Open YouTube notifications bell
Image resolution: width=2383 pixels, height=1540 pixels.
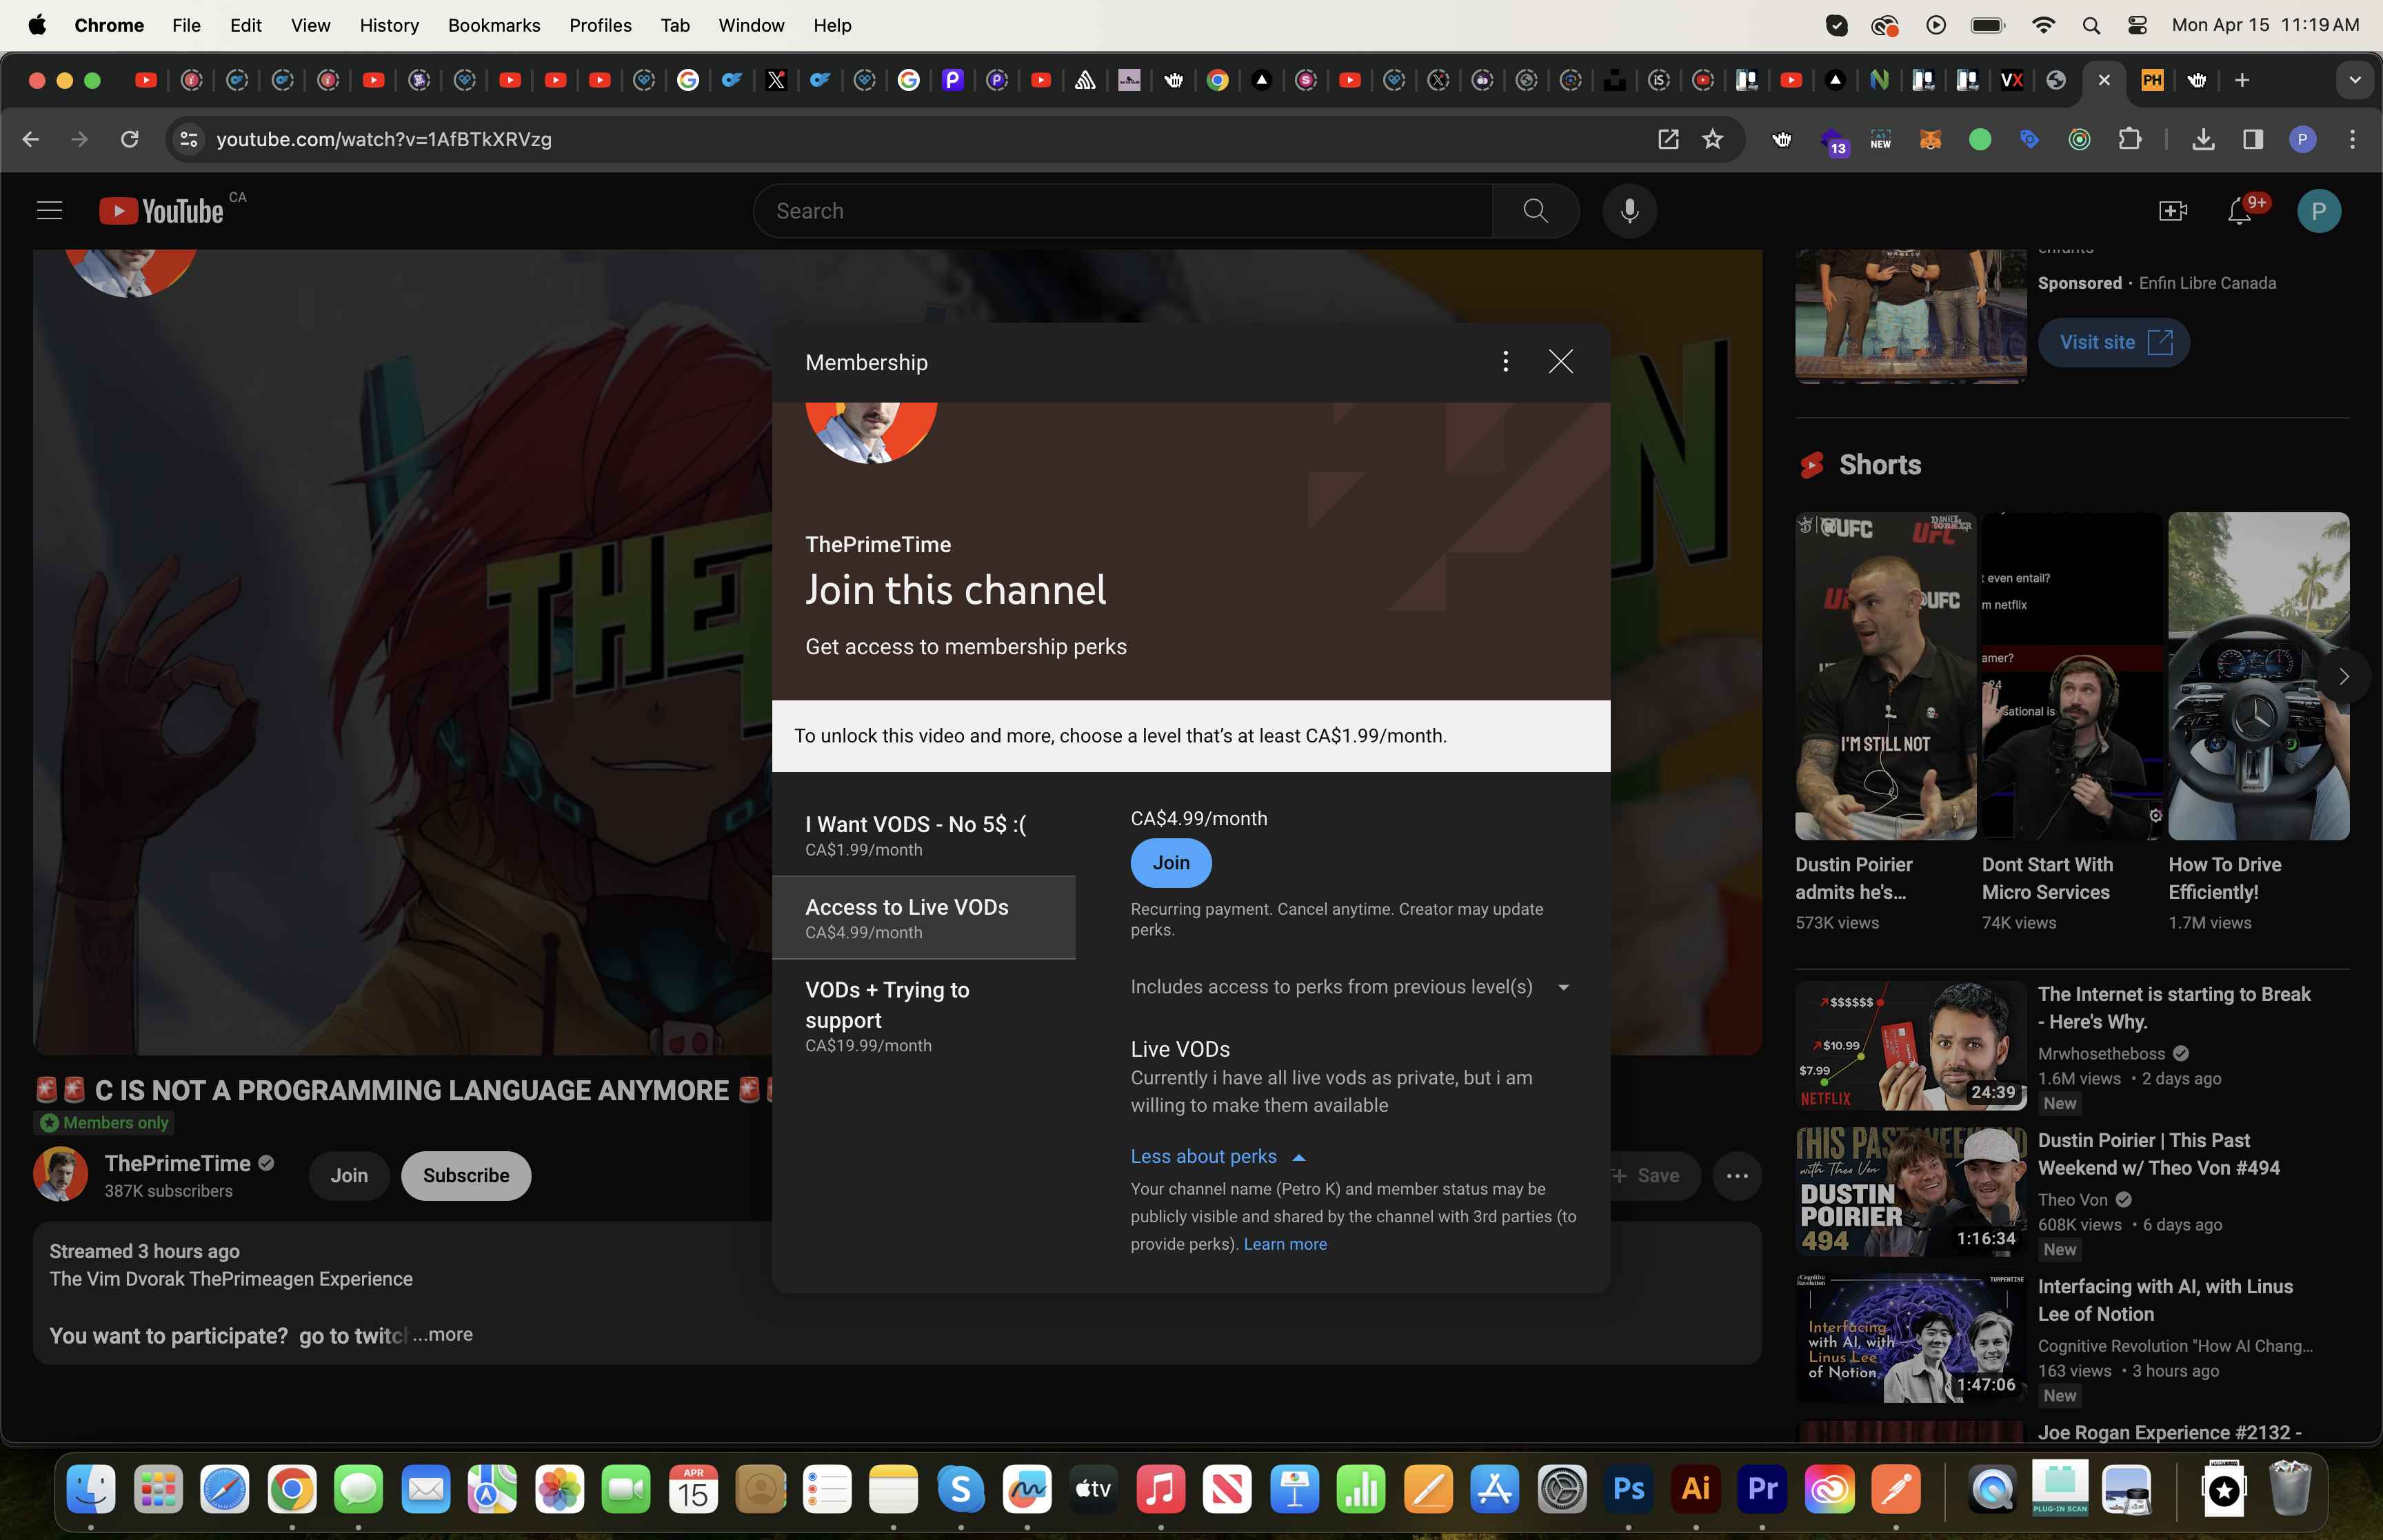click(2239, 211)
